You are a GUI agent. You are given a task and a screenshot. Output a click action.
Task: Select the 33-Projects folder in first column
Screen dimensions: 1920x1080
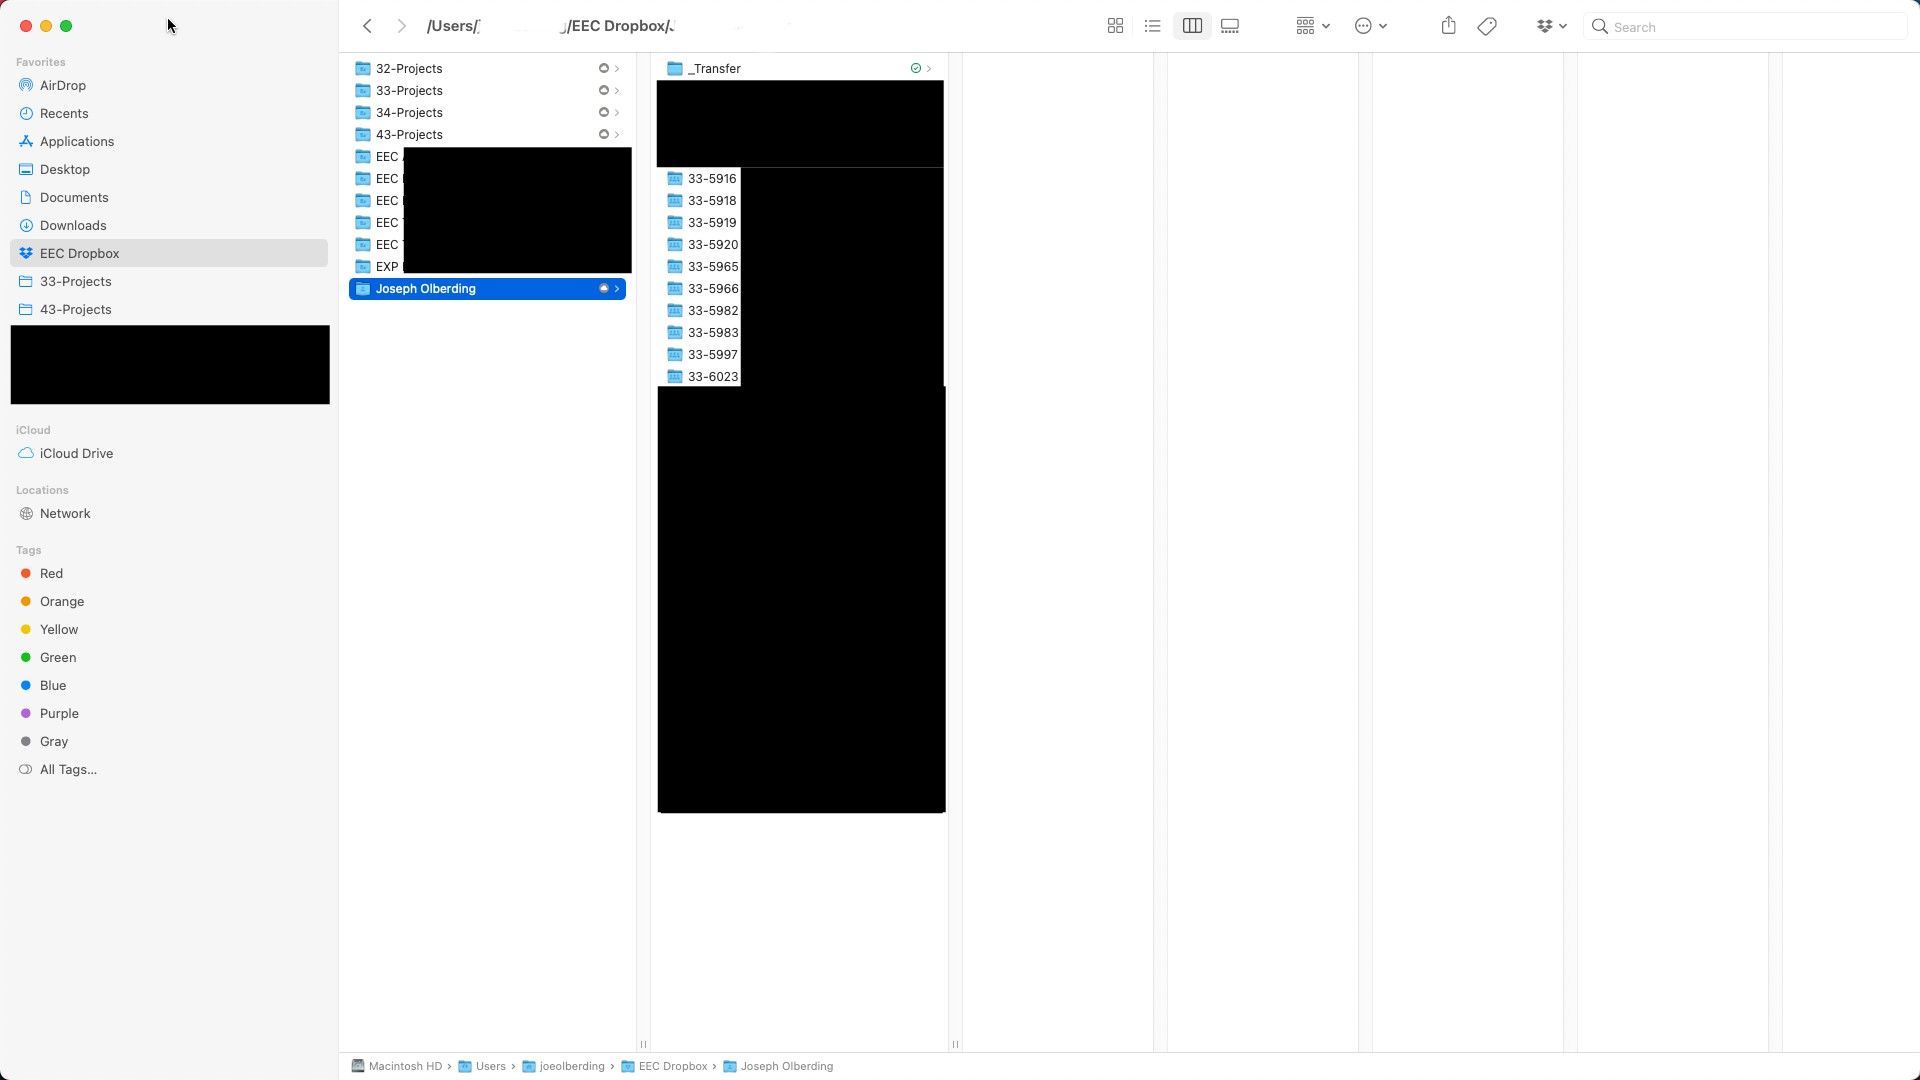click(x=487, y=90)
